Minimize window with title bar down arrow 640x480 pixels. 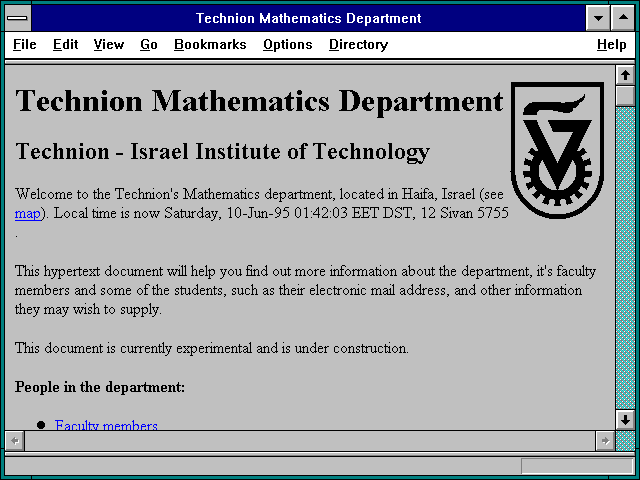tap(598, 18)
